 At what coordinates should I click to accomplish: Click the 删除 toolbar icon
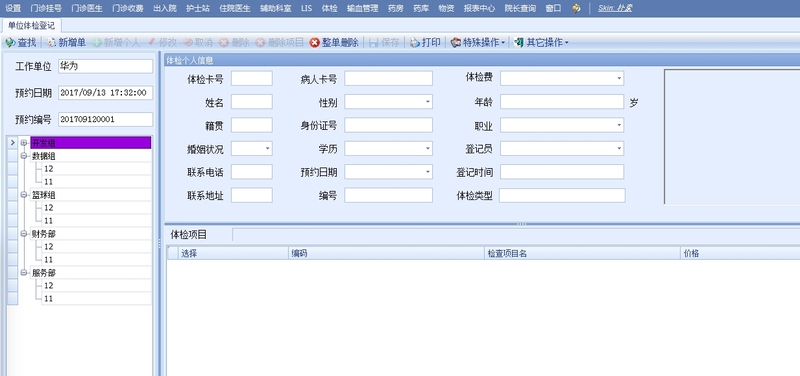[x=223, y=43]
